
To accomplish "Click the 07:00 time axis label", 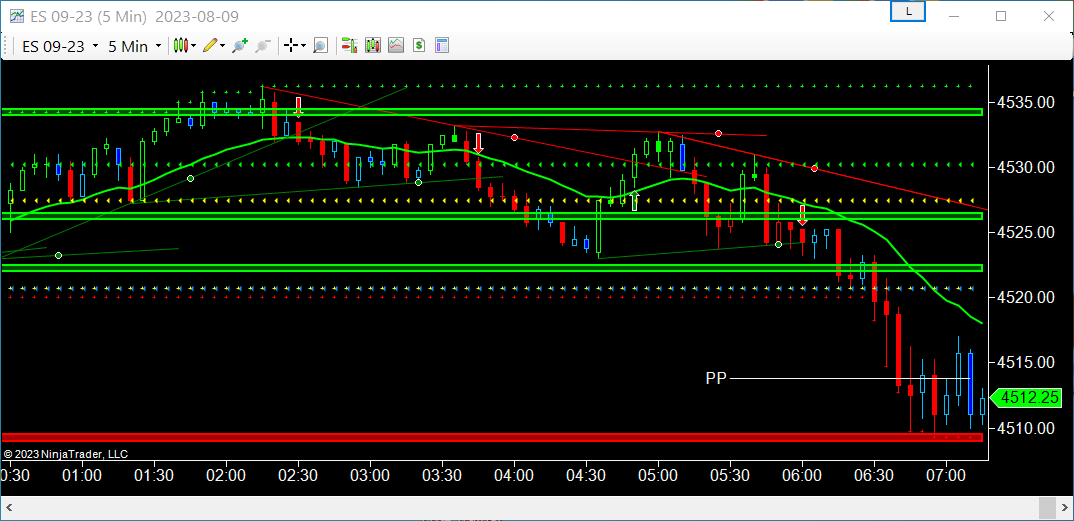I will coord(946,475).
